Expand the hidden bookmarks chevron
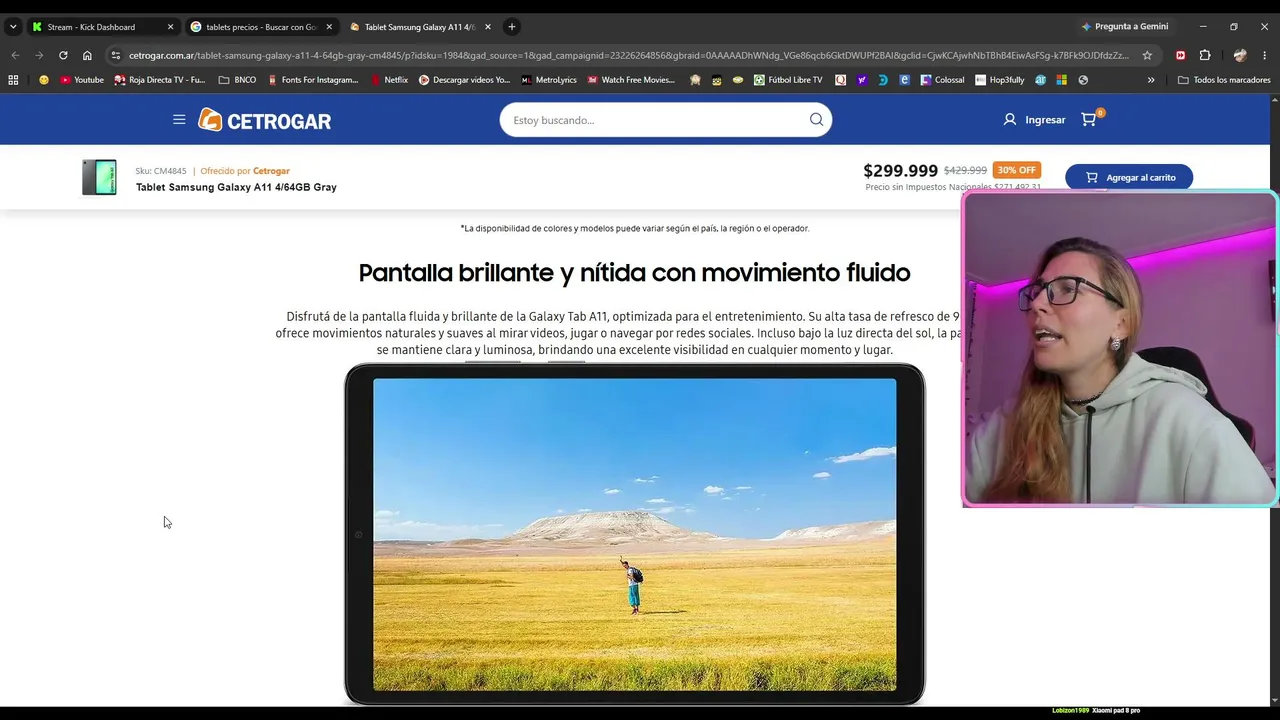This screenshot has height=720, width=1280. [1151, 80]
